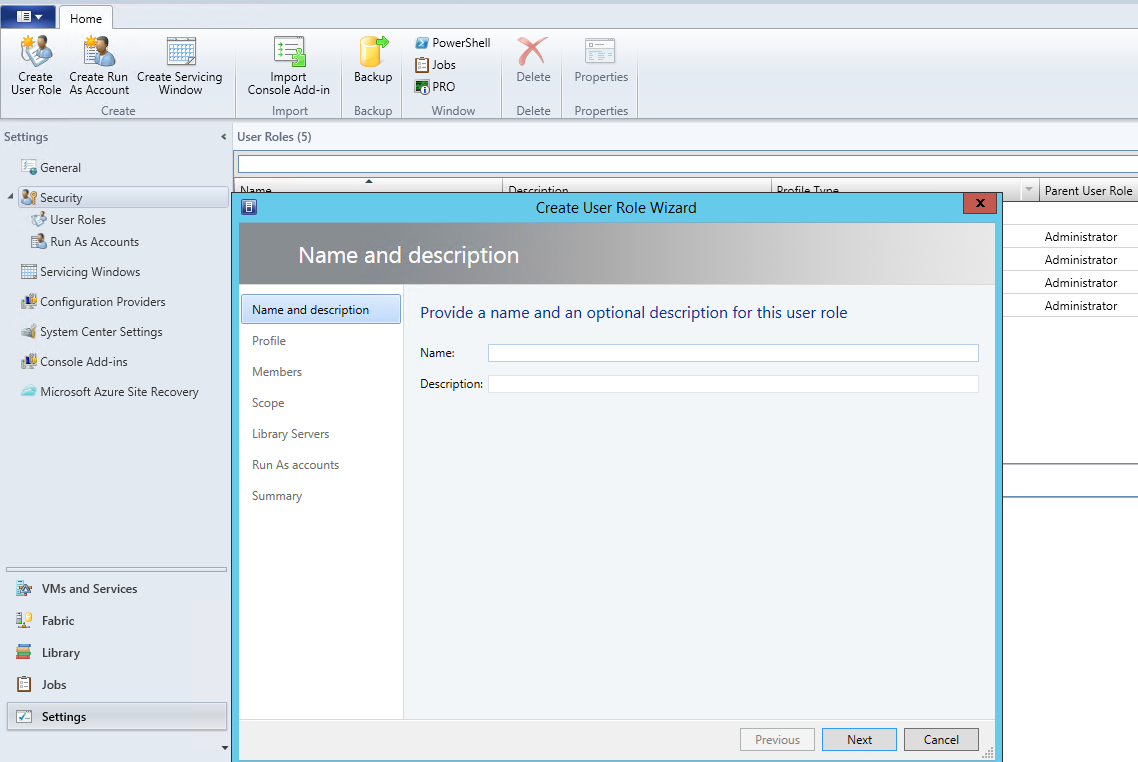Image resolution: width=1138 pixels, height=762 pixels.
Task: Go to Profile wizard step
Action: [x=269, y=340]
